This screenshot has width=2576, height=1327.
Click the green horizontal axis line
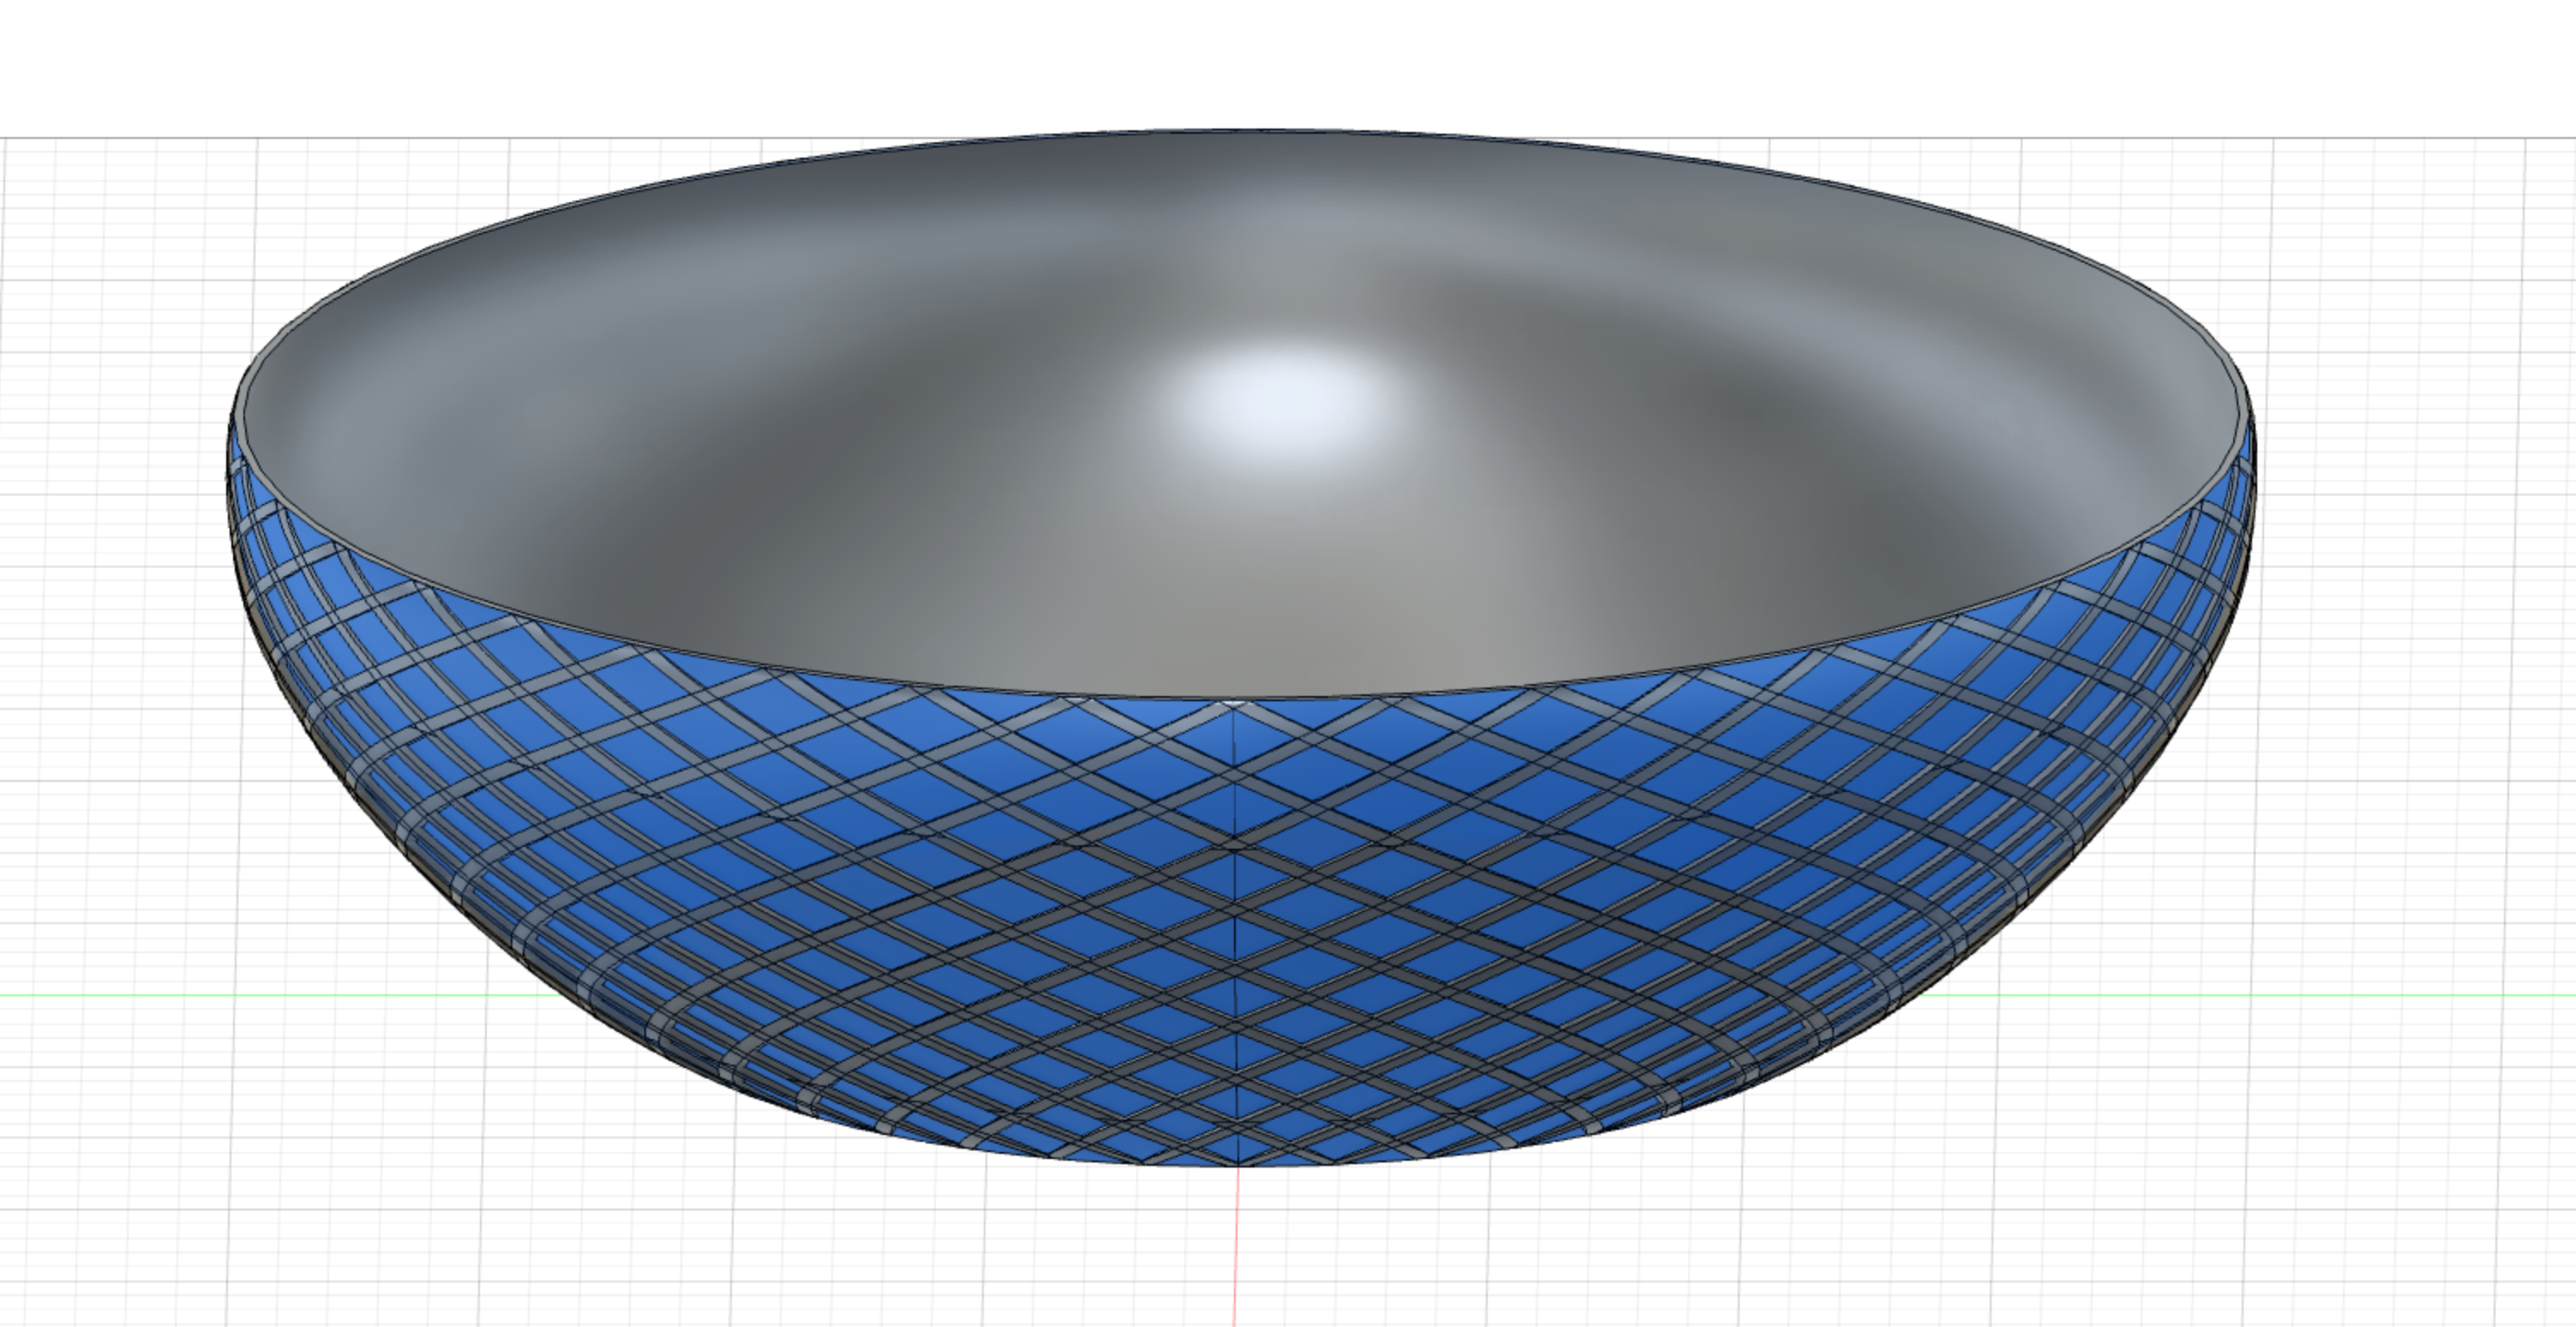tap(280, 995)
